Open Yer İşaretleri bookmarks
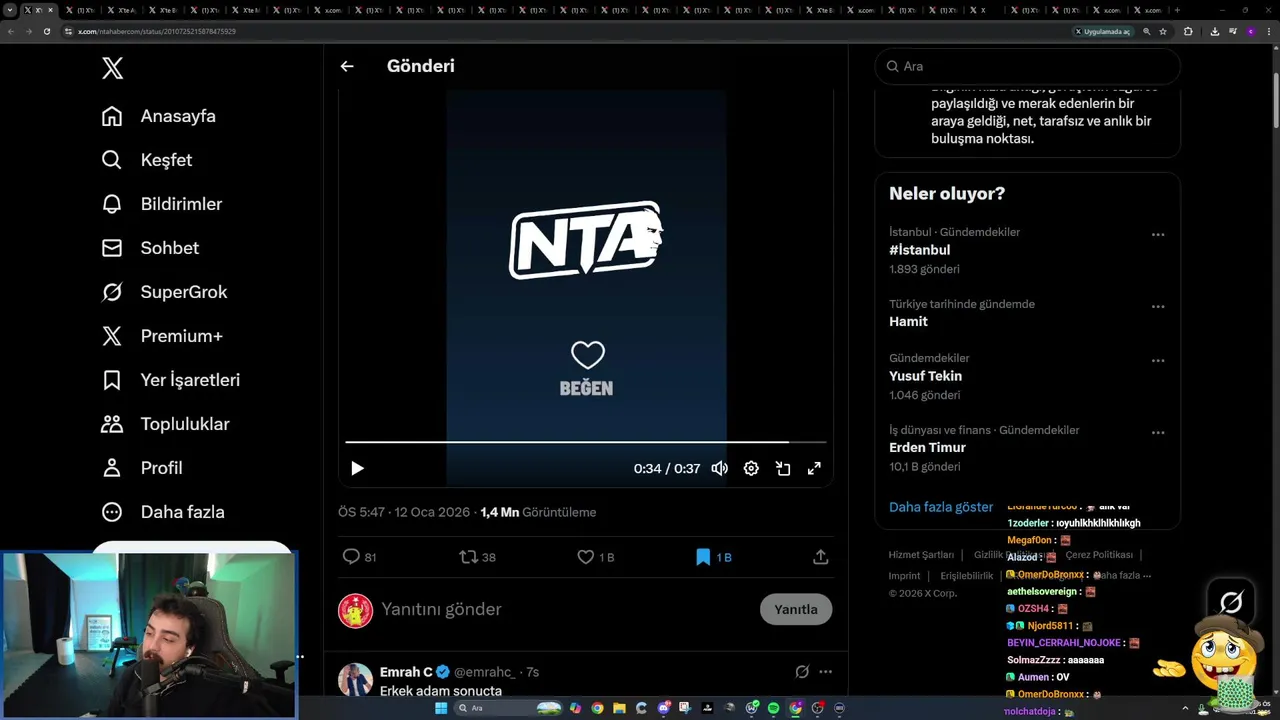 pyautogui.click(x=171, y=380)
